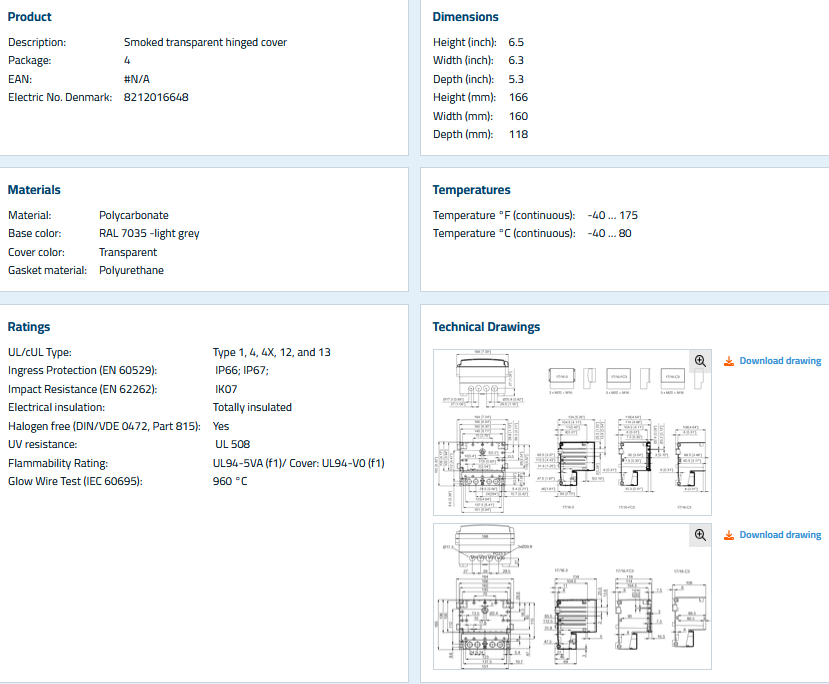
Task: Open the top technical drawing thumbnail
Action: pyautogui.click(x=571, y=432)
